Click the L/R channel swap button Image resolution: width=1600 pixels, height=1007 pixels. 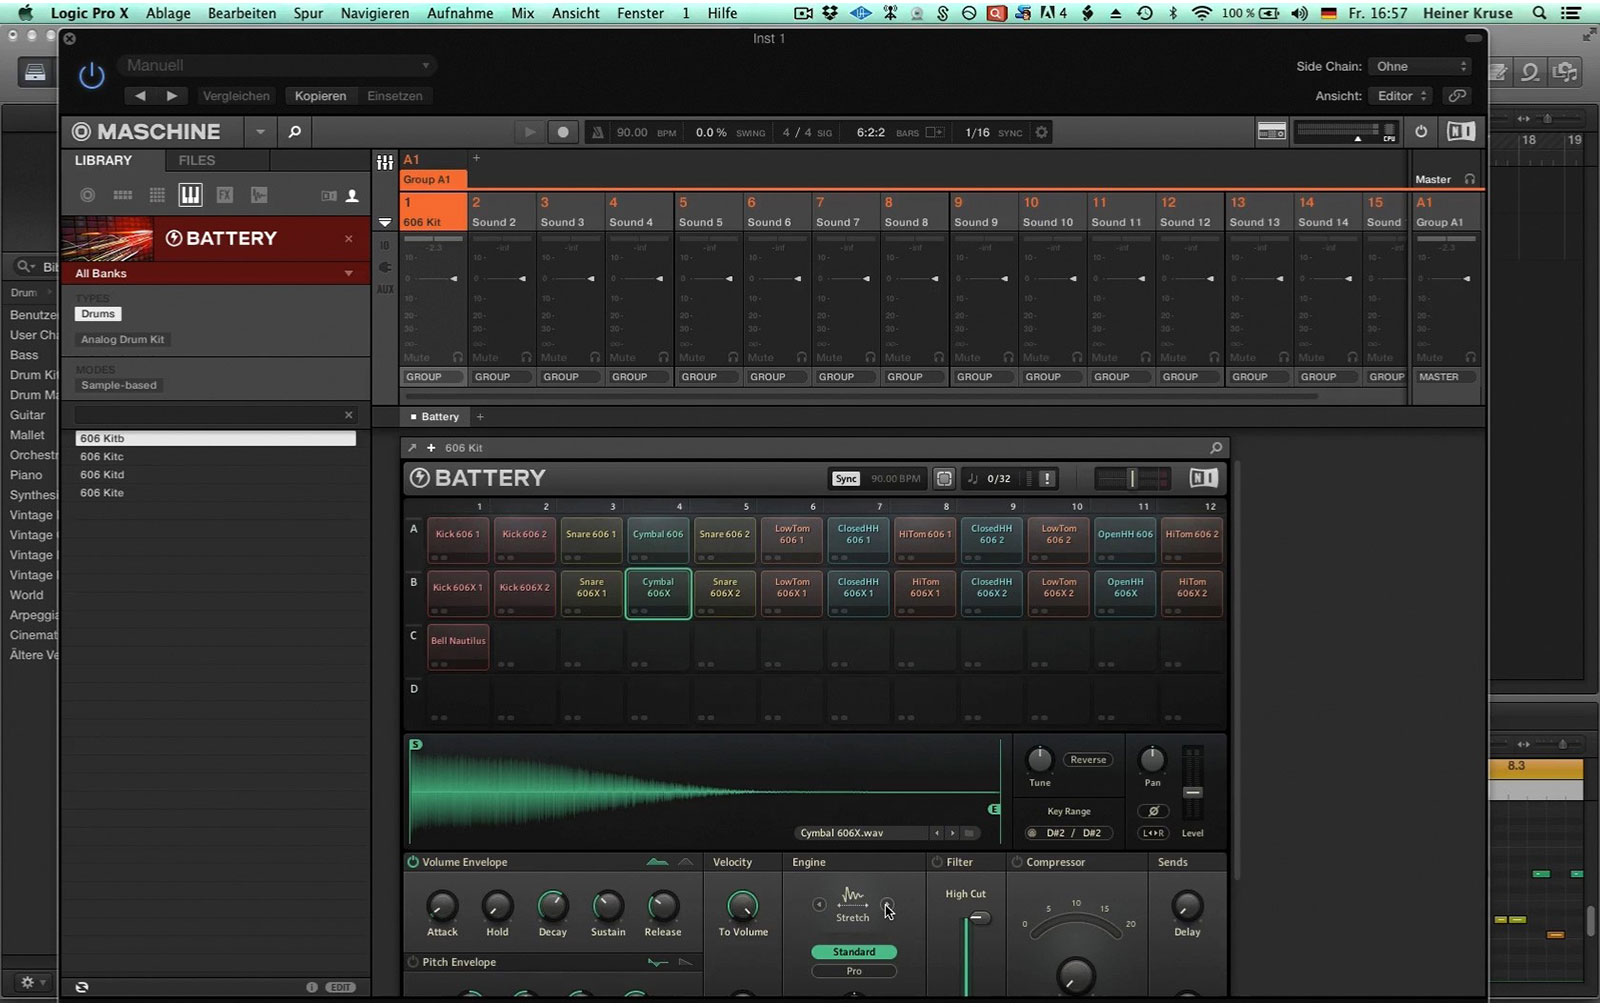tap(1153, 833)
